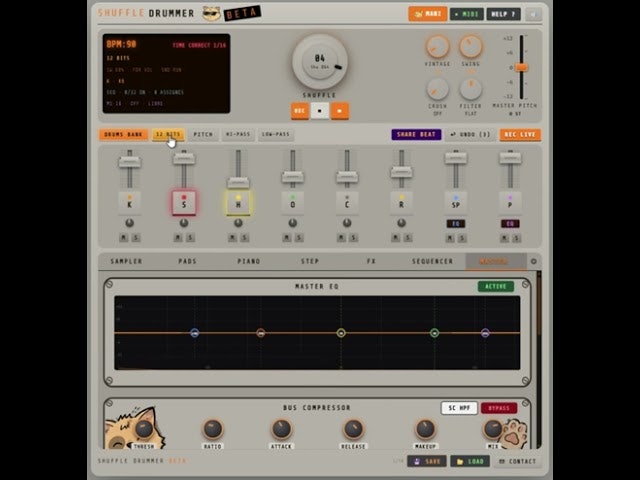The width and height of the screenshot is (640, 480).
Task: Click the blue EQ band node
Action: 195,333
